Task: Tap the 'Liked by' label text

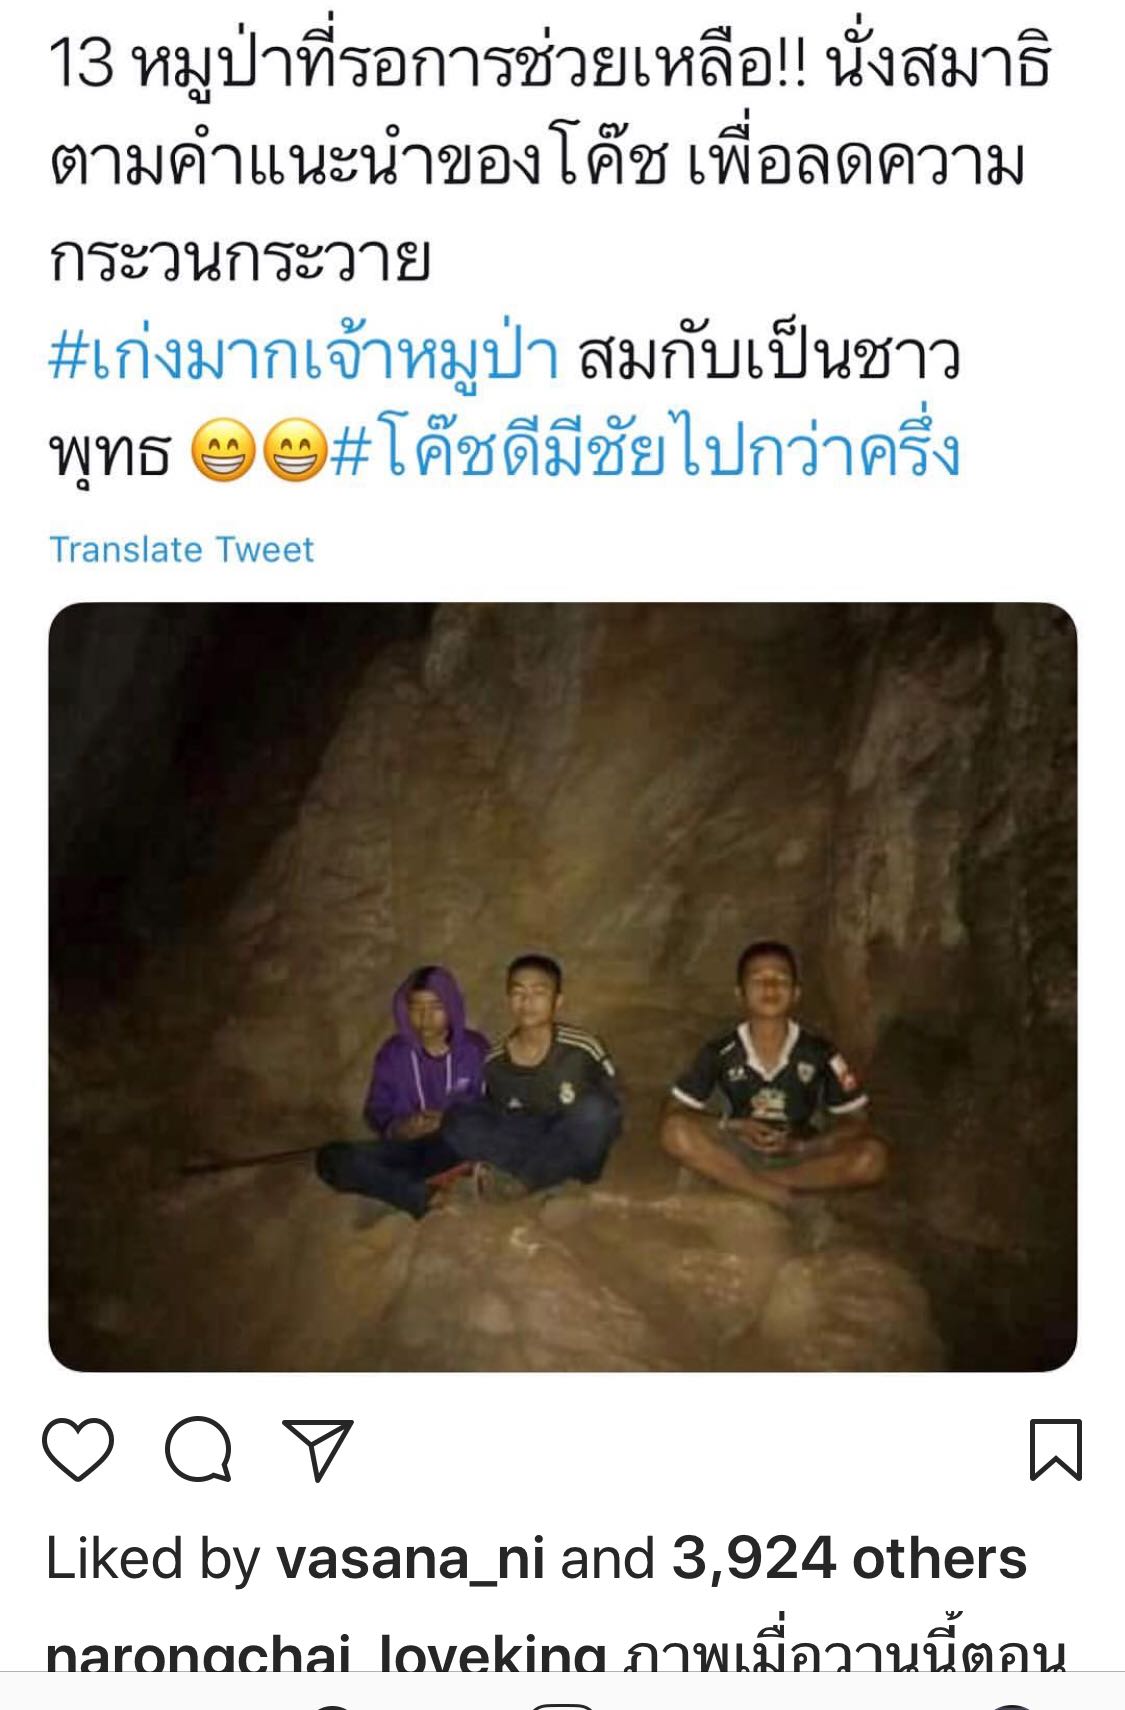Action: pos(153,1558)
